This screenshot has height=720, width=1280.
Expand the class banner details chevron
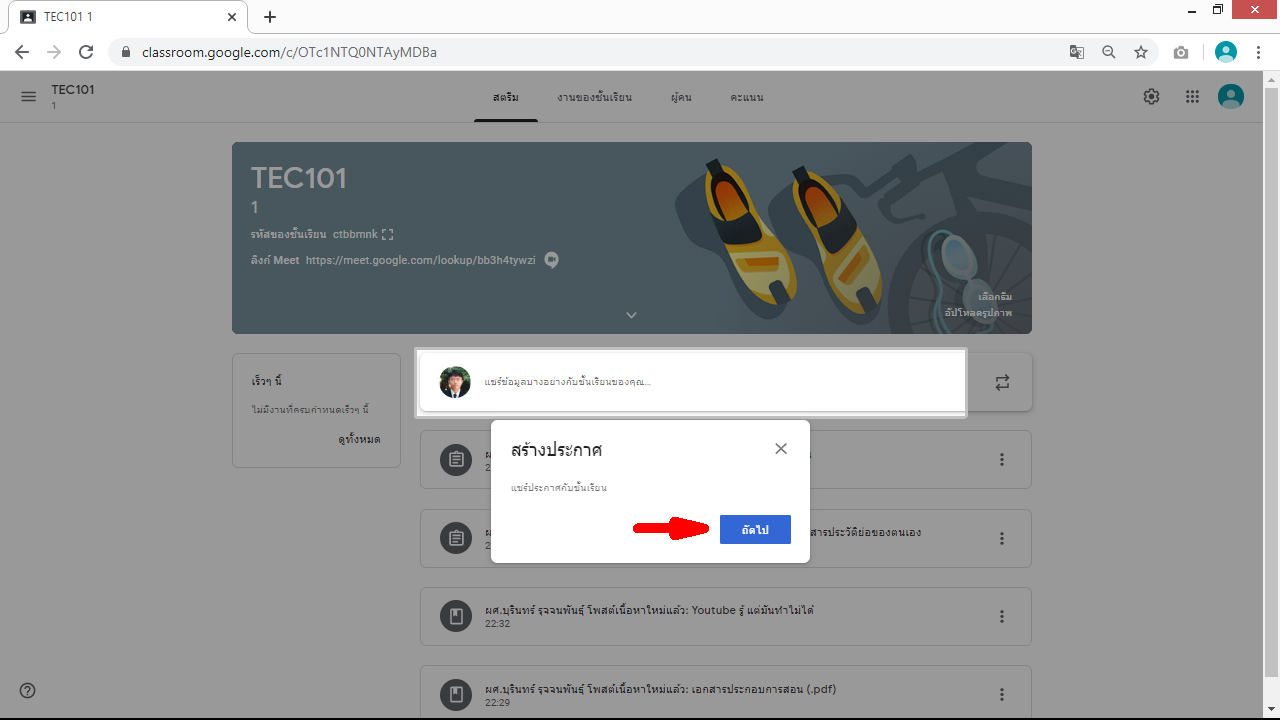click(631, 315)
